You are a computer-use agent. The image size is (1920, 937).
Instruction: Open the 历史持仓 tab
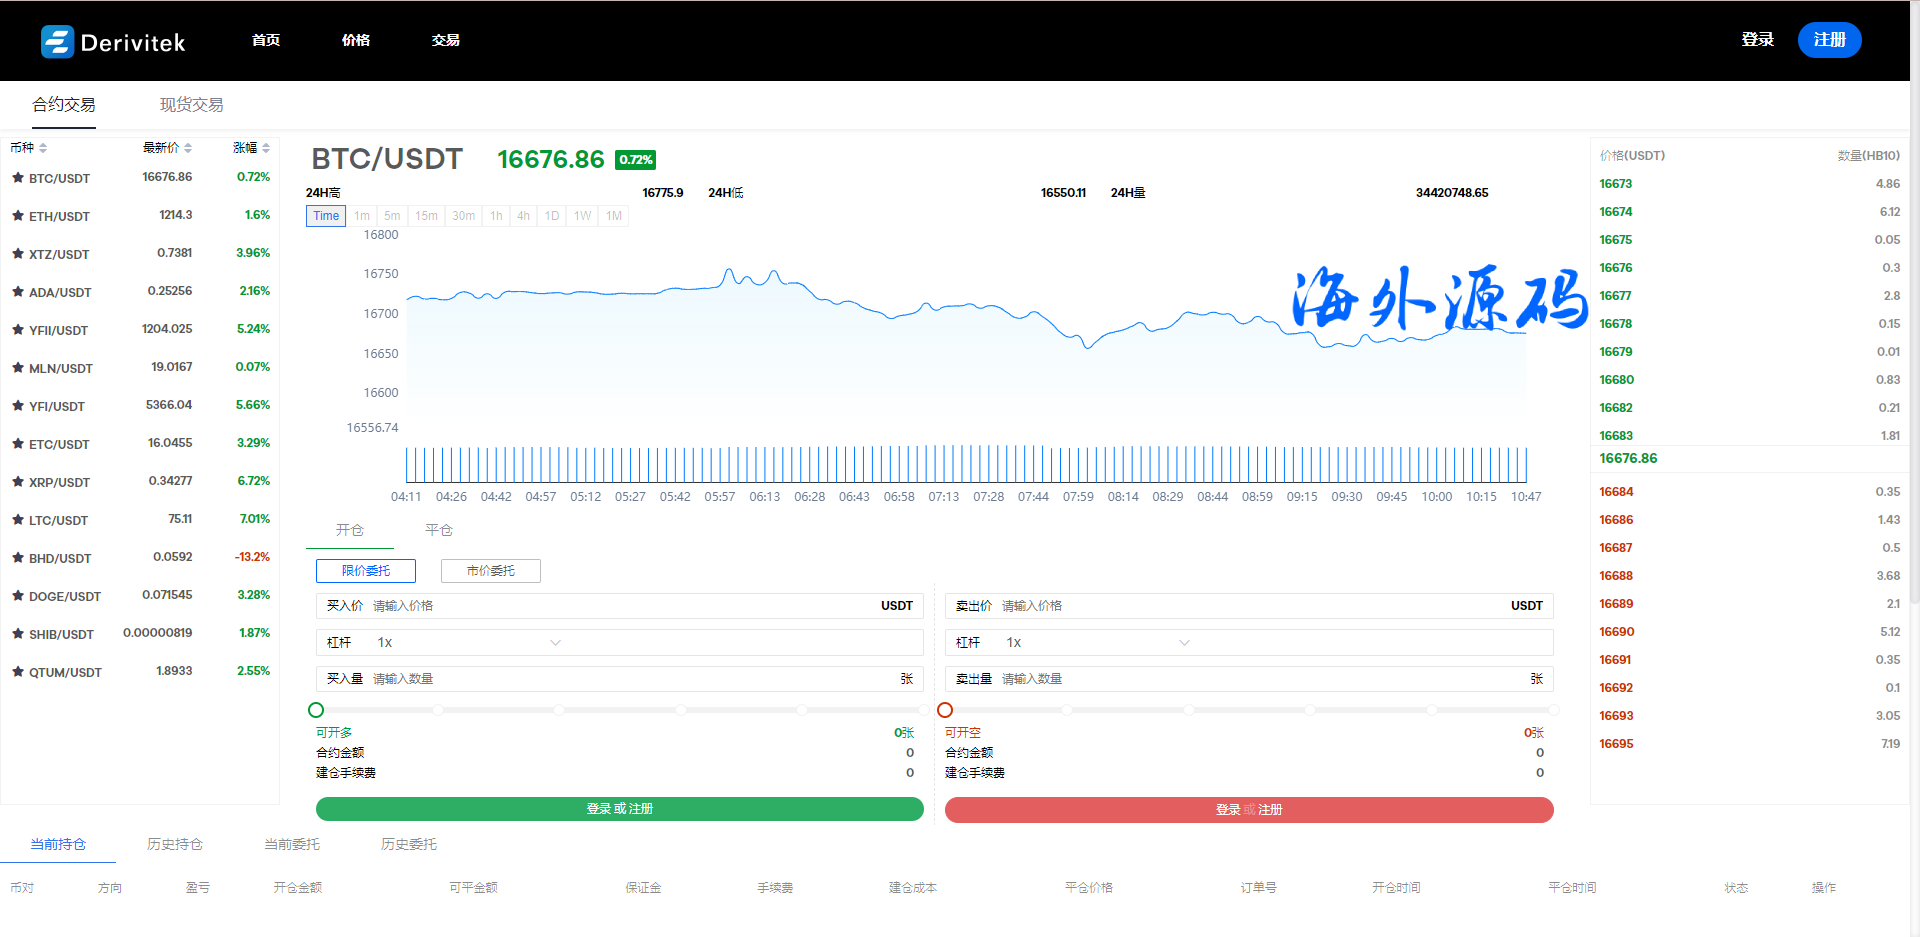175,844
